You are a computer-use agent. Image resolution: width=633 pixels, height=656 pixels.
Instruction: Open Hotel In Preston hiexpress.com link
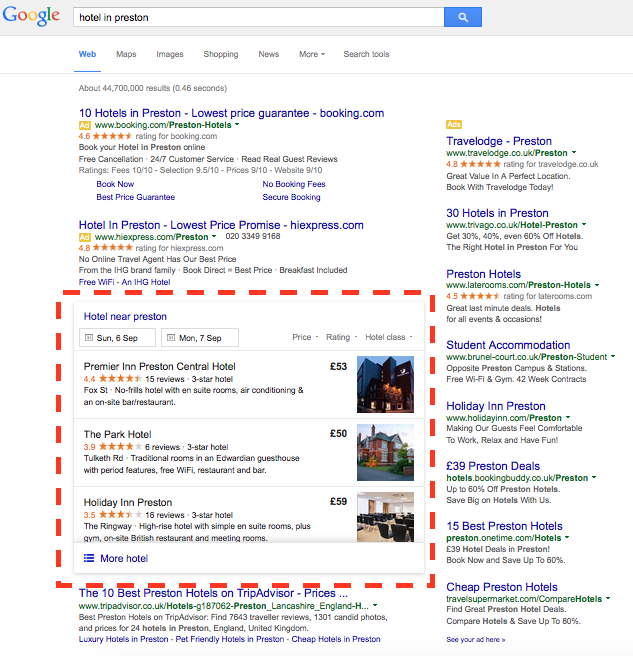click(x=221, y=225)
